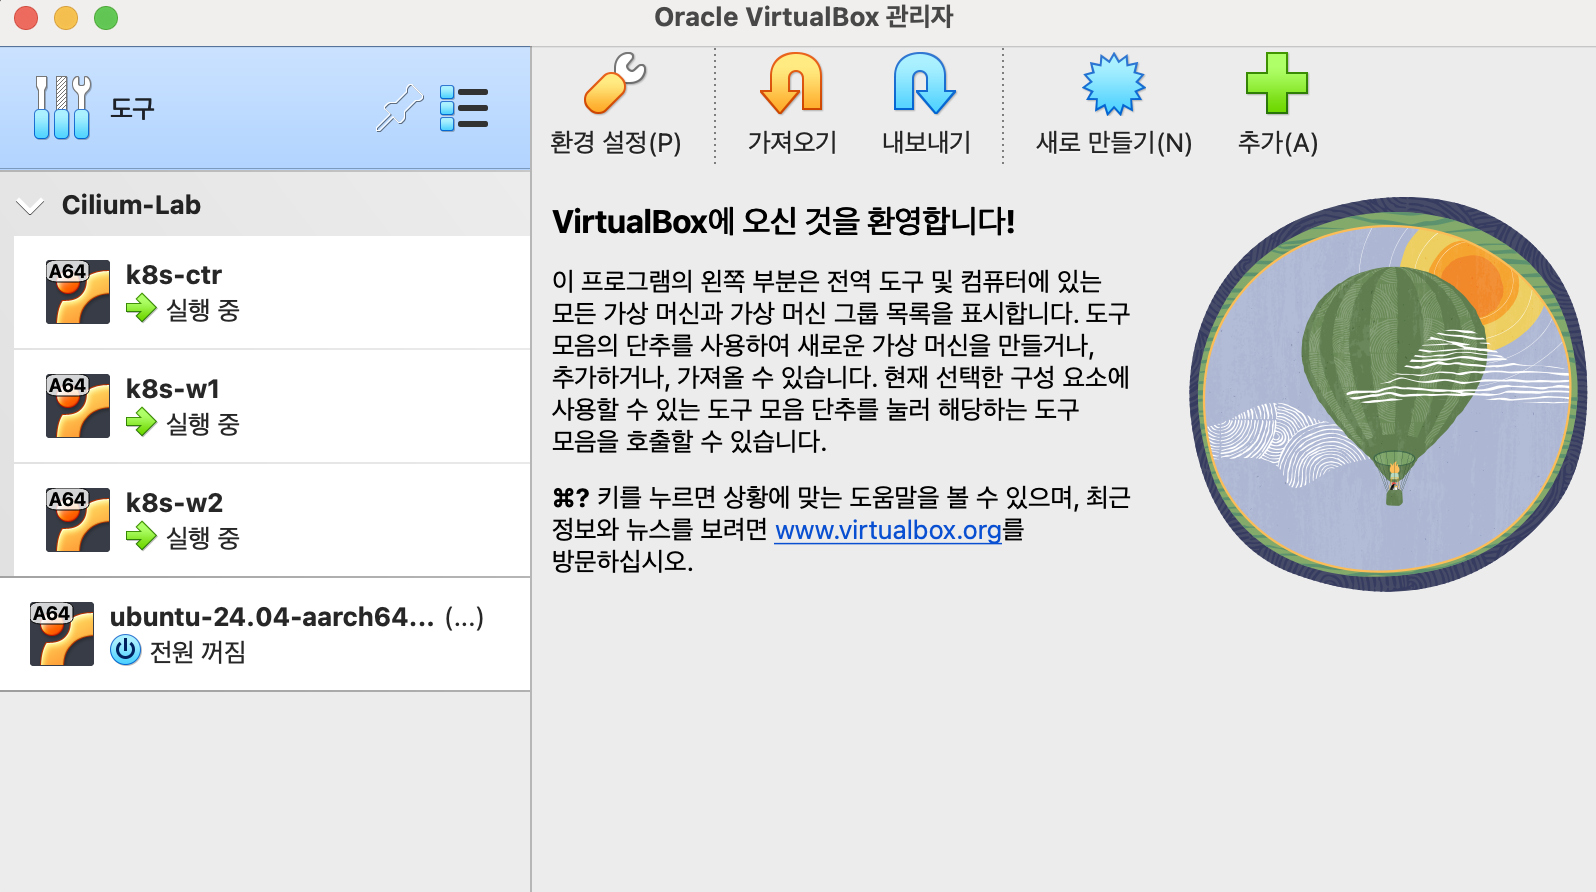Image resolution: width=1596 pixels, height=892 pixels.
Task: Click the 가져오기 import appliance icon
Action: [791, 83]
